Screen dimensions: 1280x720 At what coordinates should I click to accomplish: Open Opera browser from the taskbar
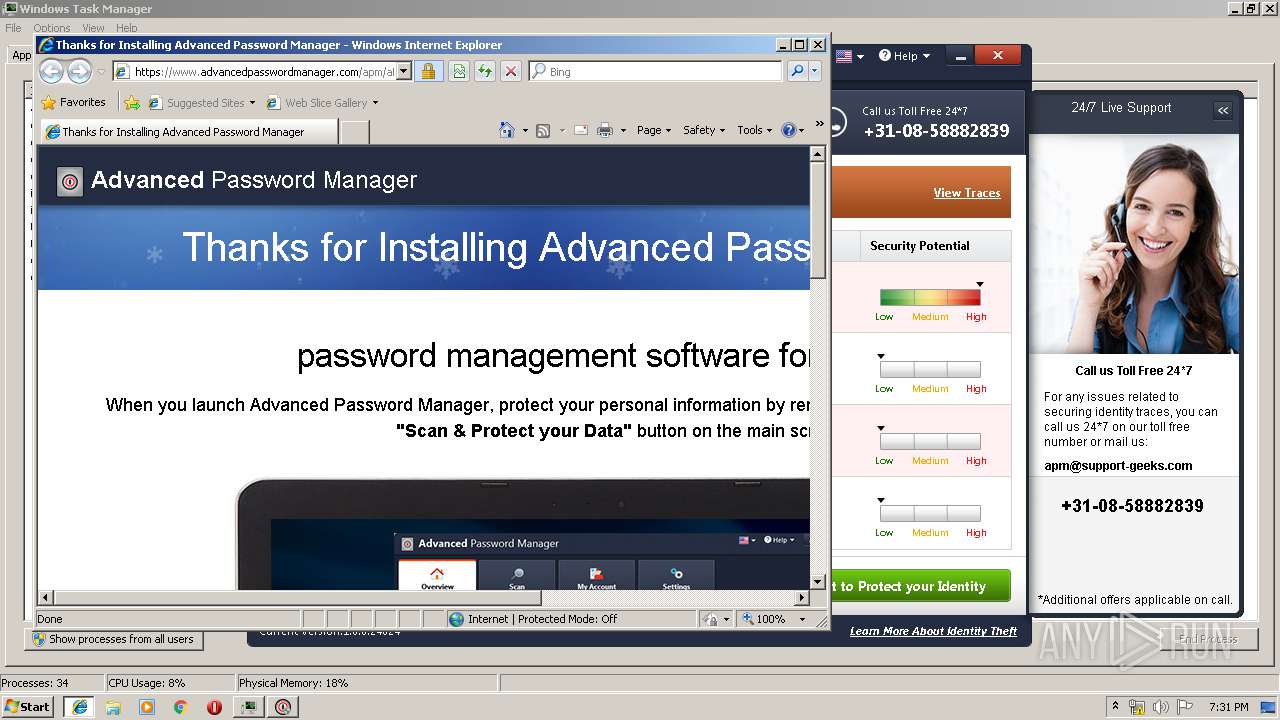(x=214, y=707)
